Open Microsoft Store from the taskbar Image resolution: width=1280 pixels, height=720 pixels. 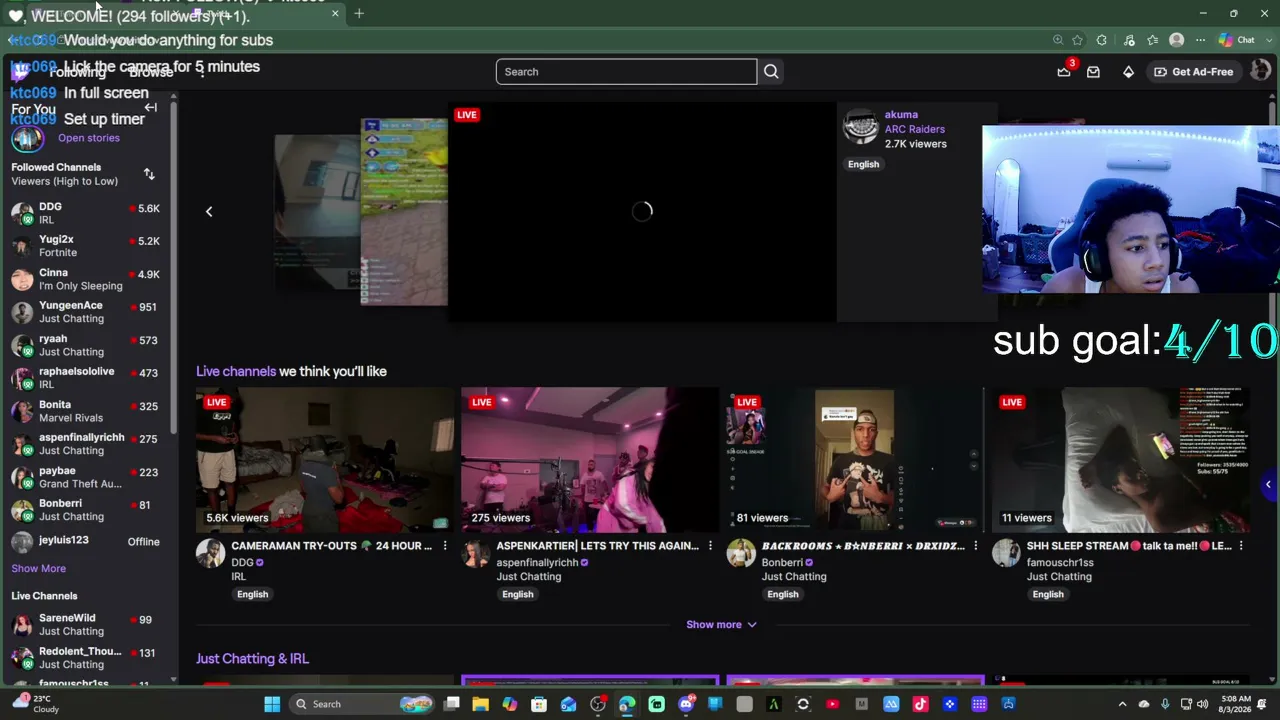point(539,704)
